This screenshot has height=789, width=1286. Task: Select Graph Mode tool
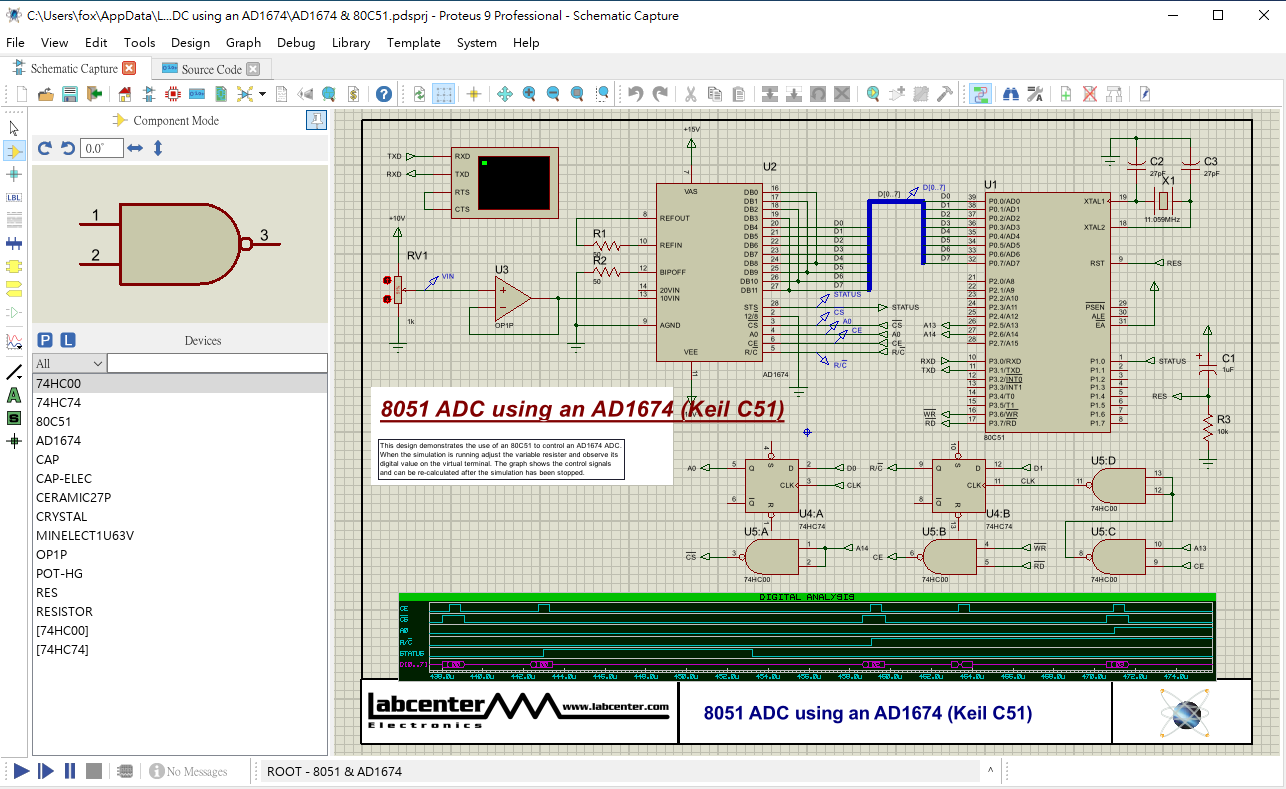click(14, 341)
